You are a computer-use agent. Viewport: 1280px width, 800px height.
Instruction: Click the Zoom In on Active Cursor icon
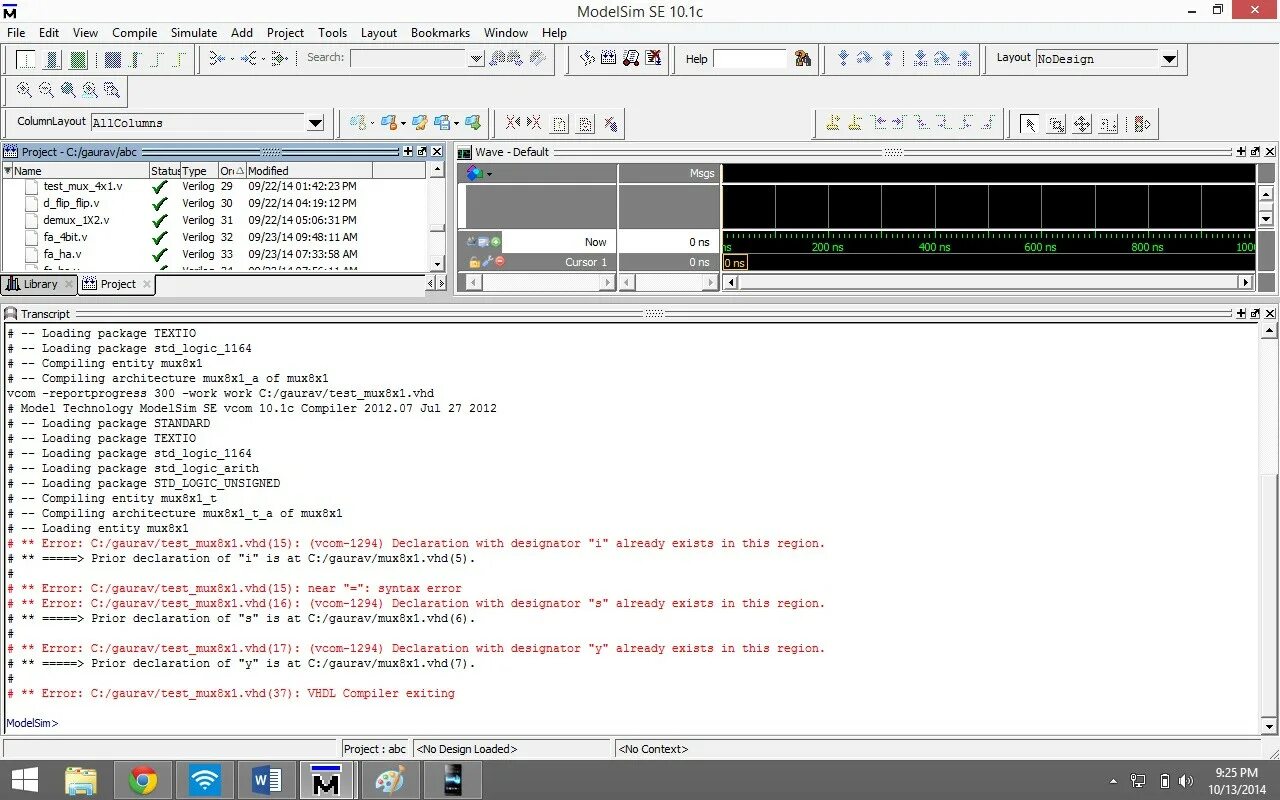click(x=90, y=90)
